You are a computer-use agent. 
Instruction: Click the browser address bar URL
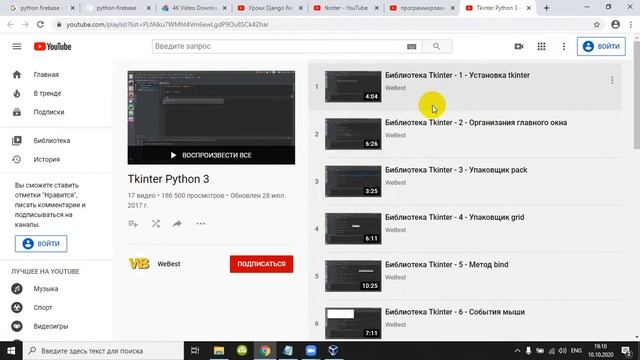[167, 24]
